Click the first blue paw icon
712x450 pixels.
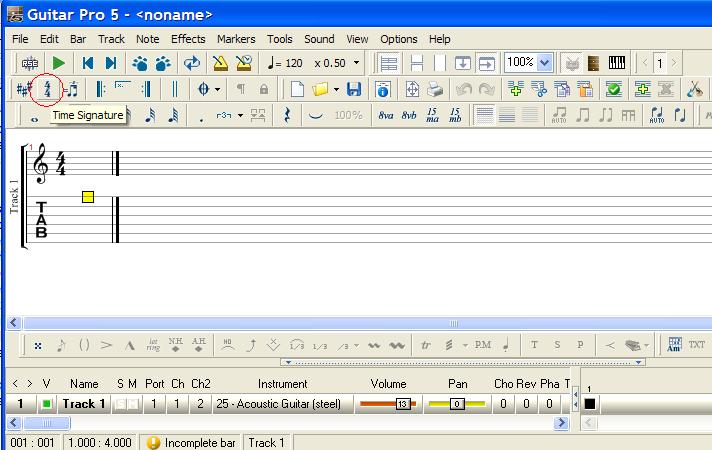[x=140, y=64]
